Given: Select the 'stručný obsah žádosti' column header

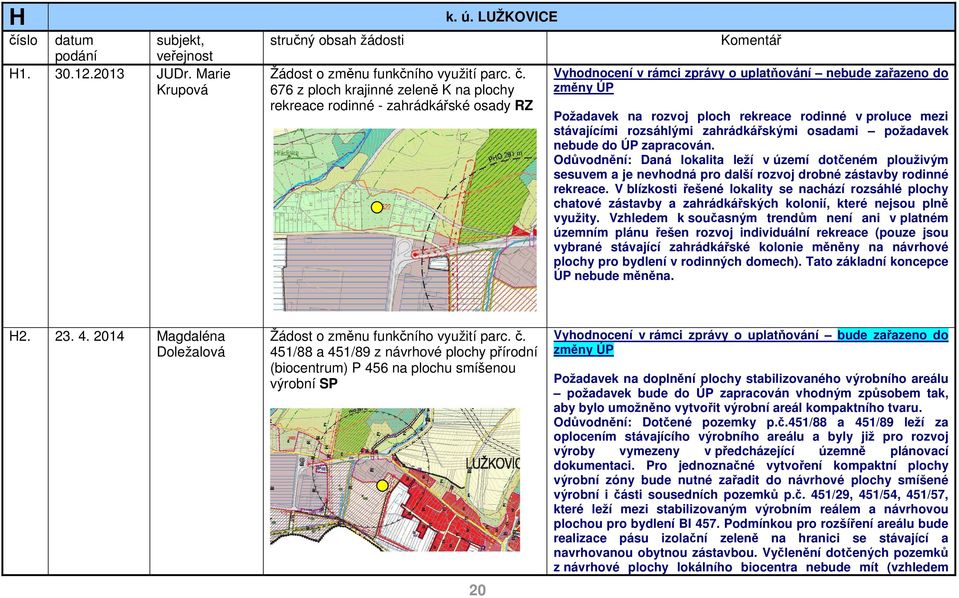Looking at the screenshot, I should pyautogui.click(x=337, y=40).
